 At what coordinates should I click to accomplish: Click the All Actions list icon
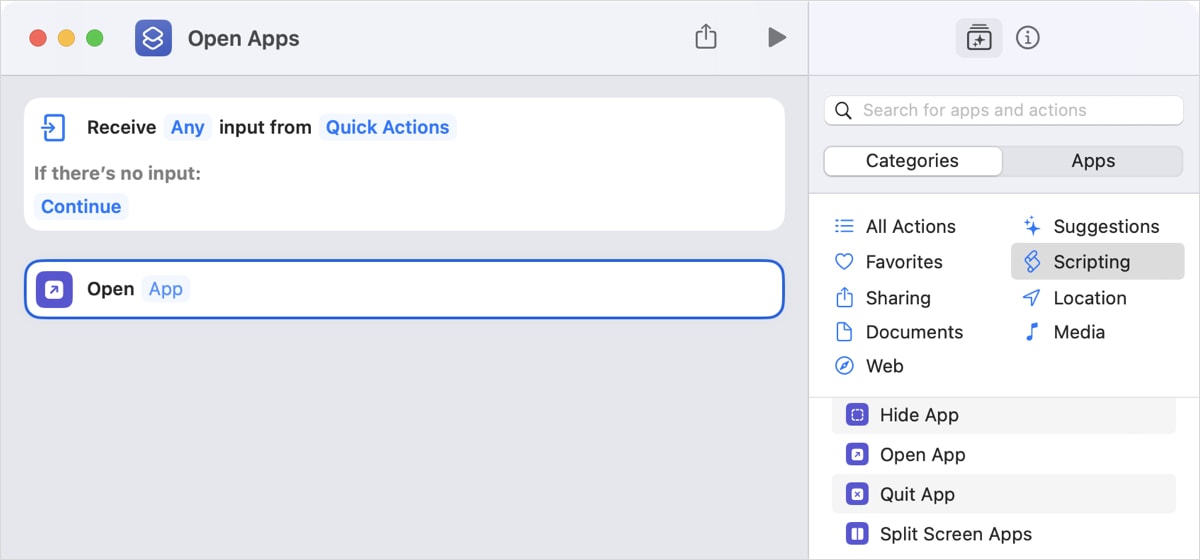[844, 226]
